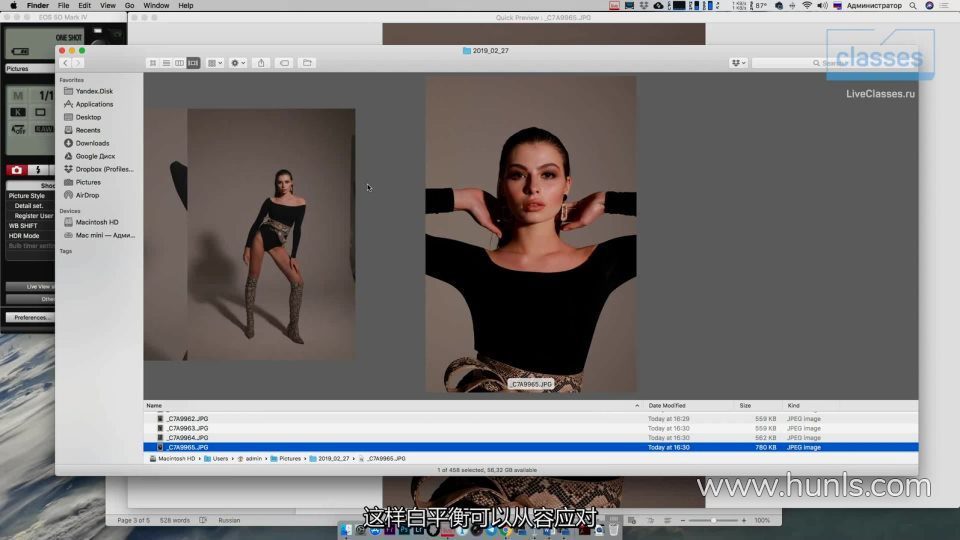Click Users in the path bar
Viewport: 960px width, 540px height.
[216, 459]
